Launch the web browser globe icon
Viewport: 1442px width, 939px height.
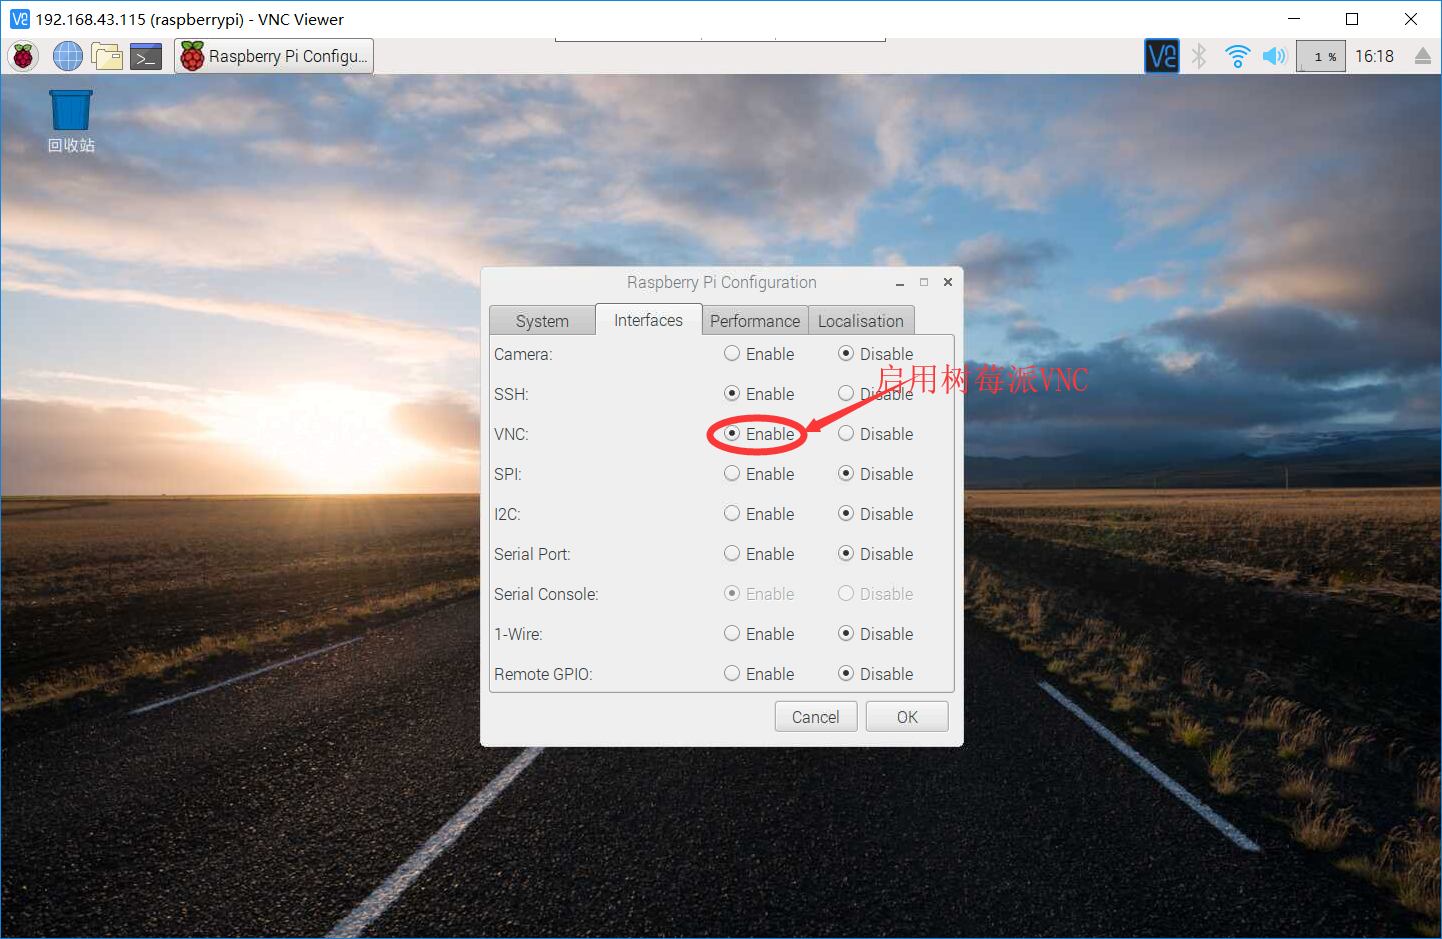(67, 56)
